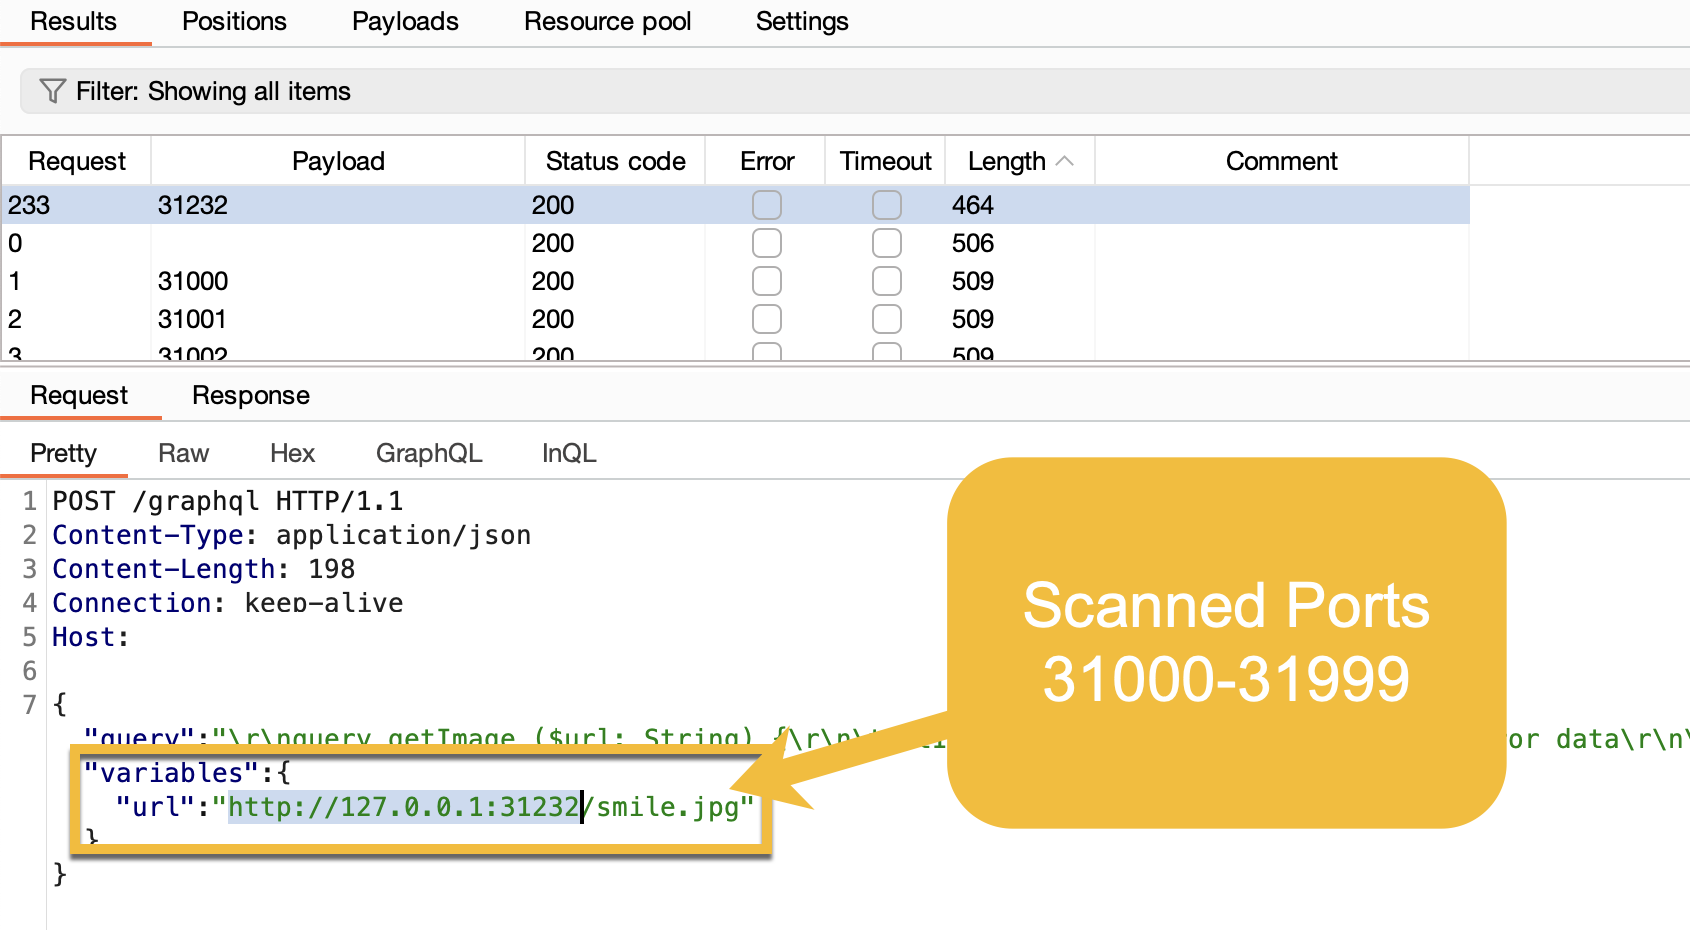
Task: Click the filter funnel icon
Action: pos(51,91)
